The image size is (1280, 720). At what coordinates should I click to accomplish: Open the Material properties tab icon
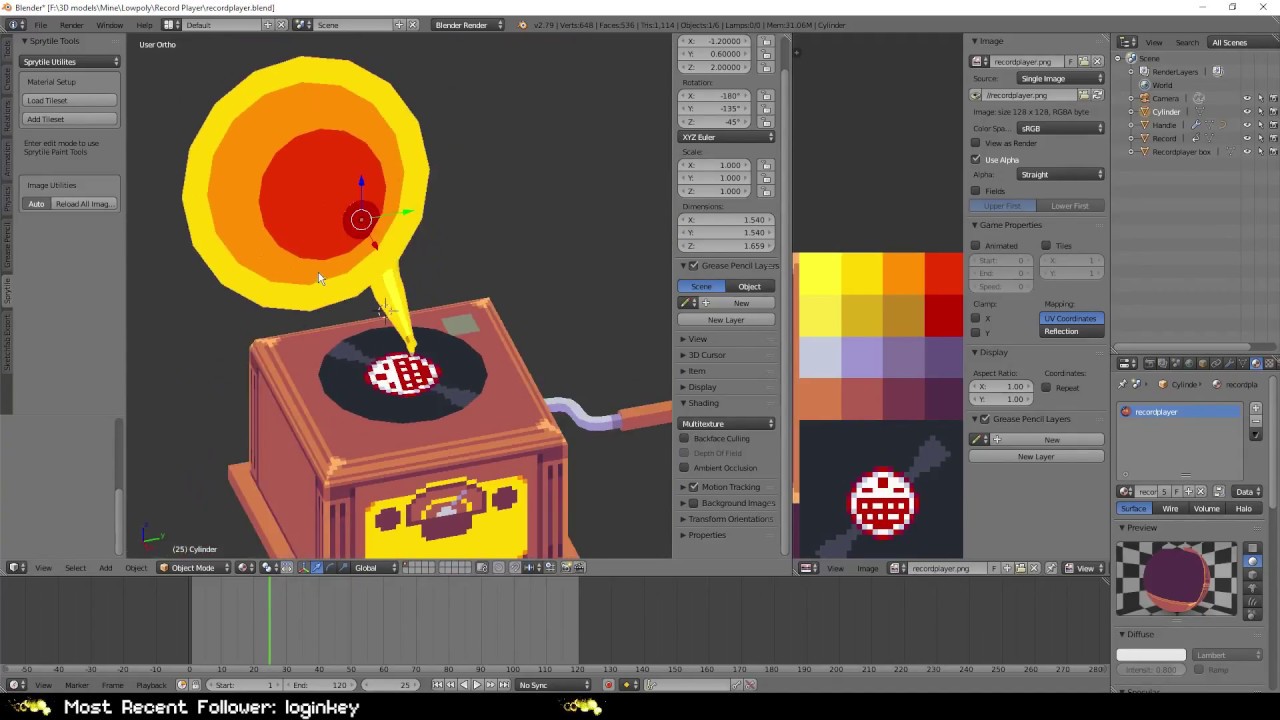click(1257, 363)
